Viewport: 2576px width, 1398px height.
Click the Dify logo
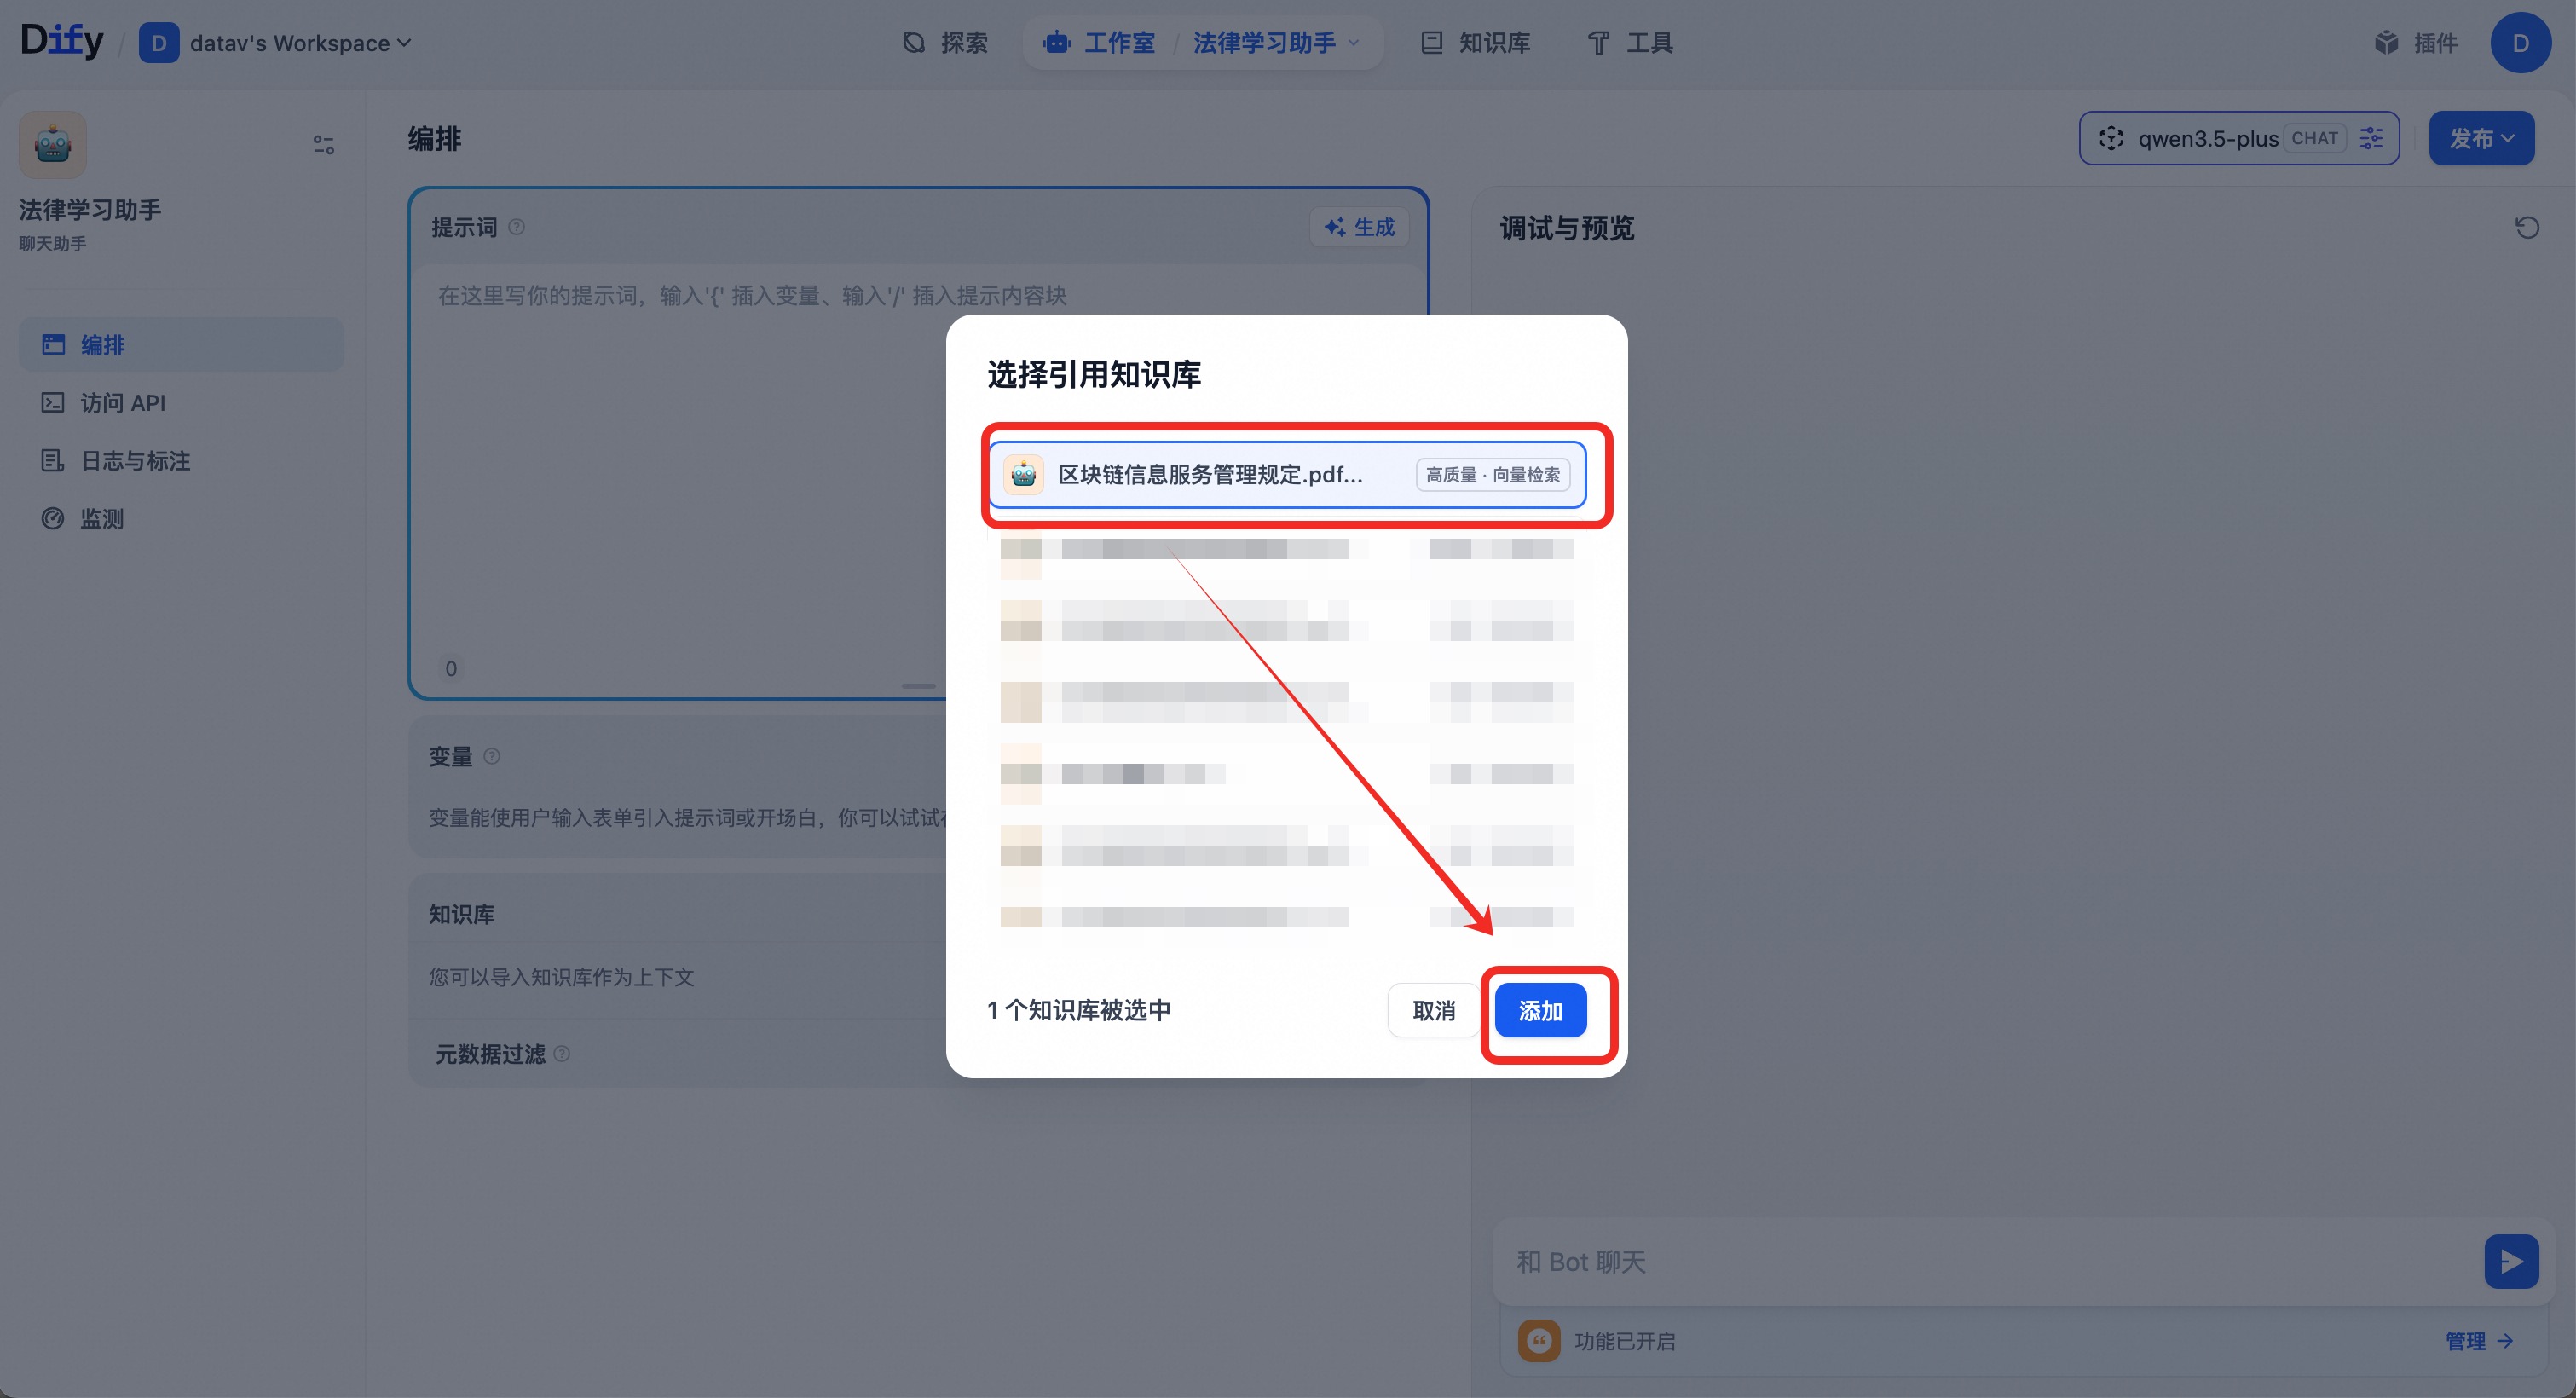(x=62, y=41)
